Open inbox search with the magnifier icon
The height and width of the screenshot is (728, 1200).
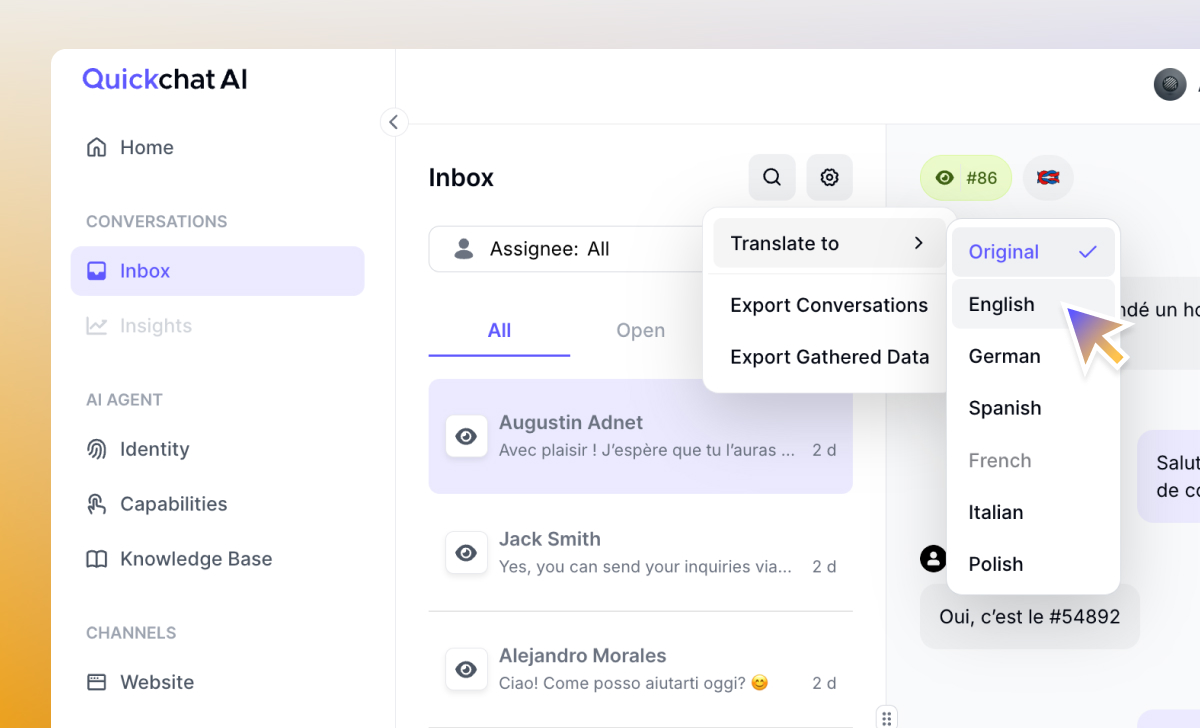(772, 177)
